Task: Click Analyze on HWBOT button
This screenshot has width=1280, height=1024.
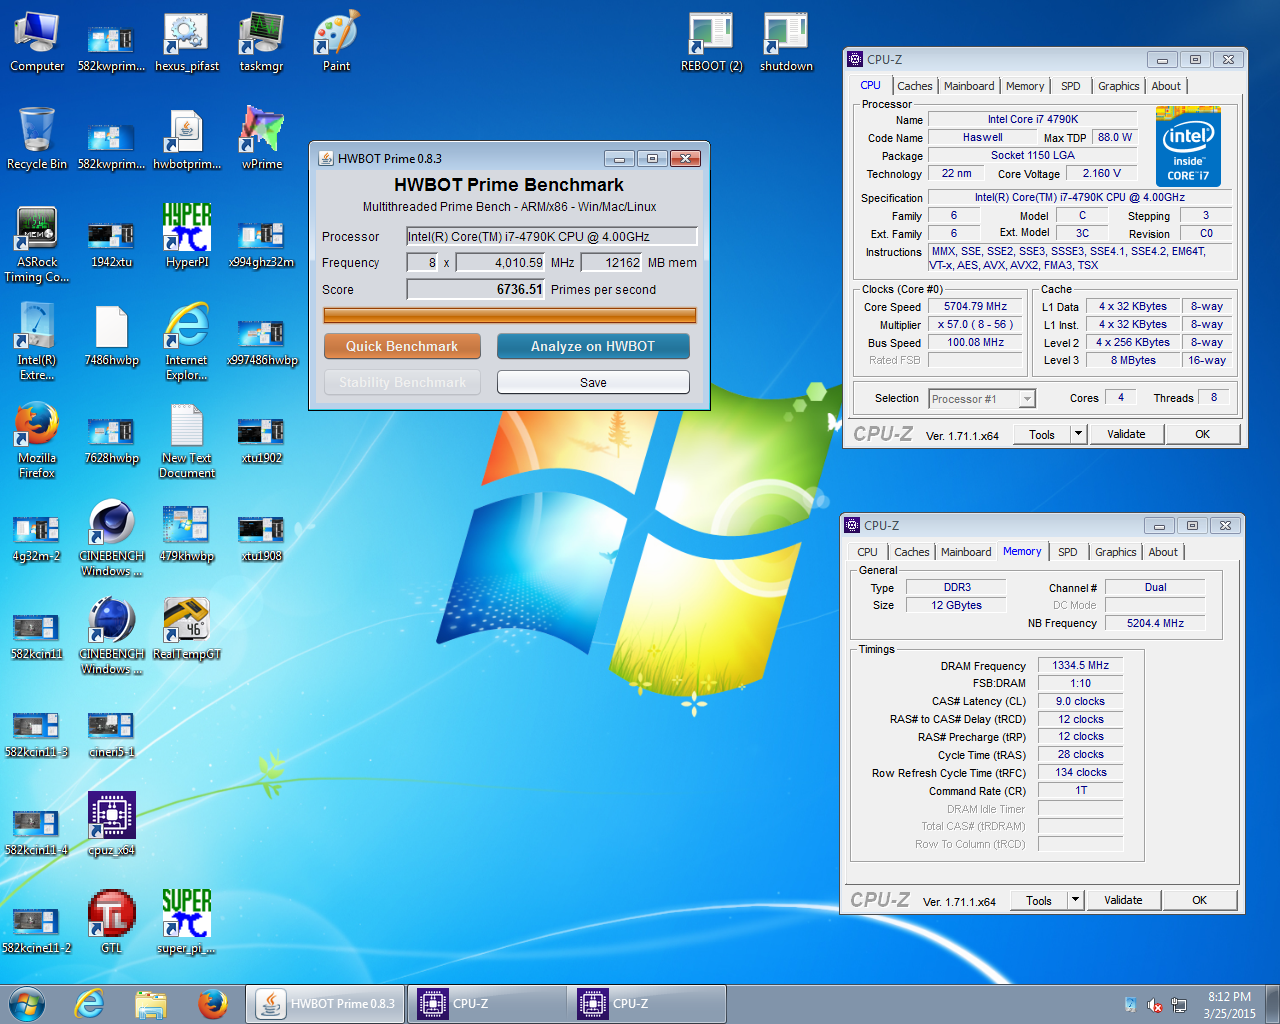Action: (x=593, y=346)
